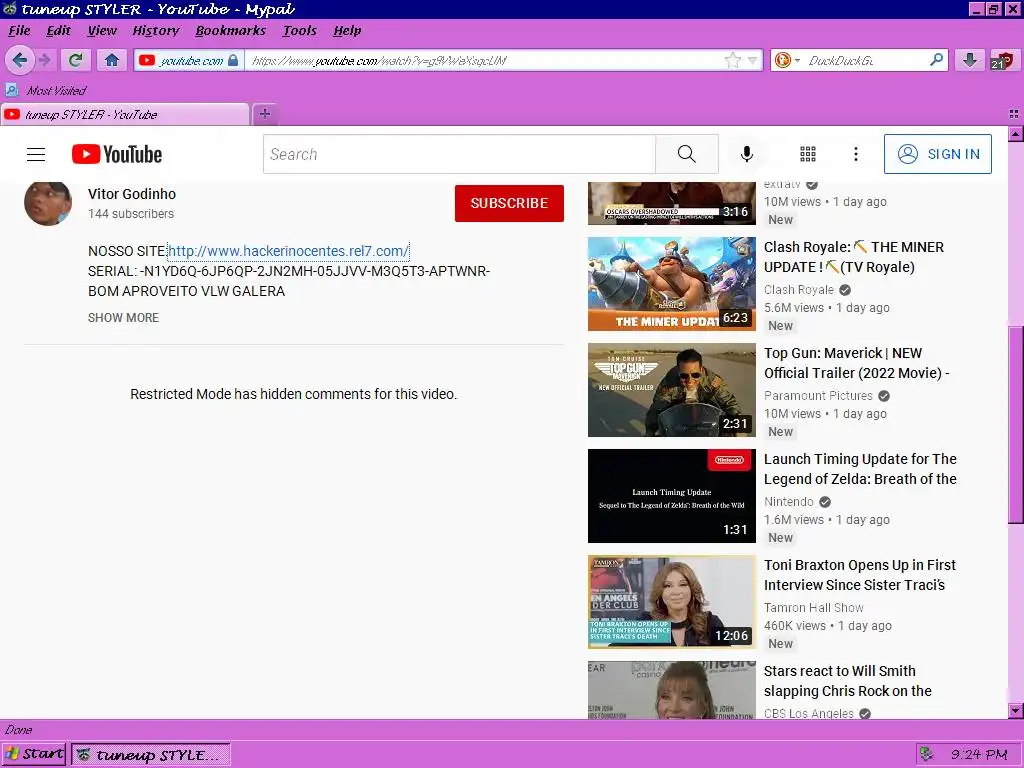The width and height of the screenshot is (1024, 768).
Task: Open Vitor Godinho channel avatar
Action: click(x=48, y=203)
